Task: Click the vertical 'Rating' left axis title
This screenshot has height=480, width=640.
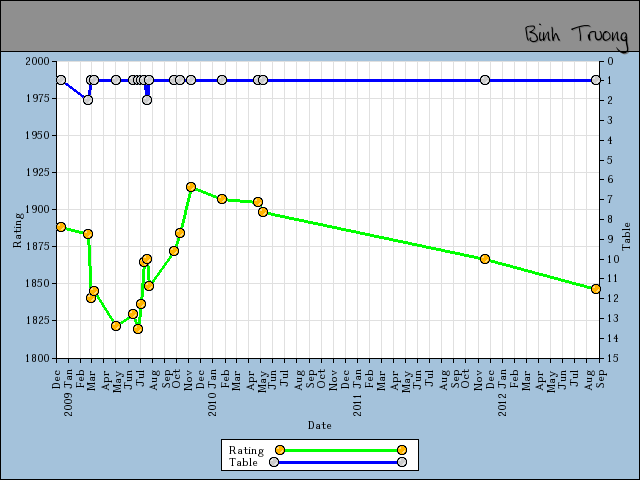Action: tap(18, 230)
